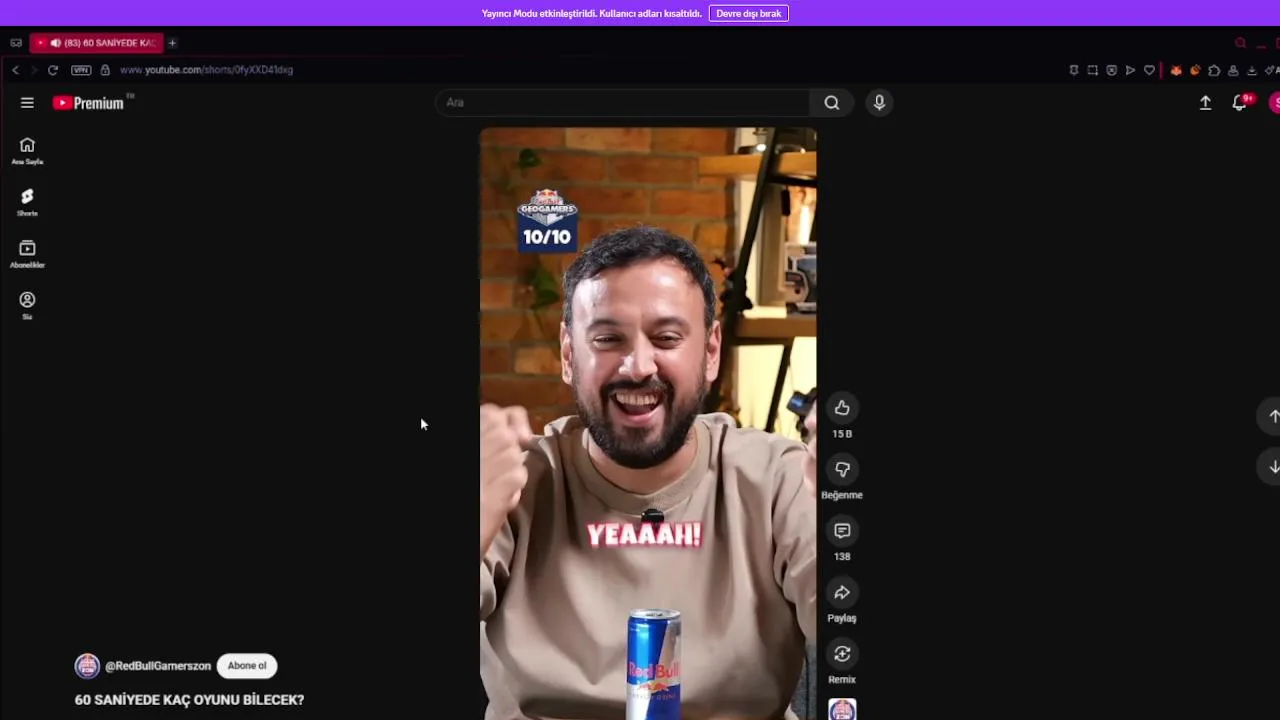
Task: Click the upload arrow icon in header
Action: [x=1205, y=102]
